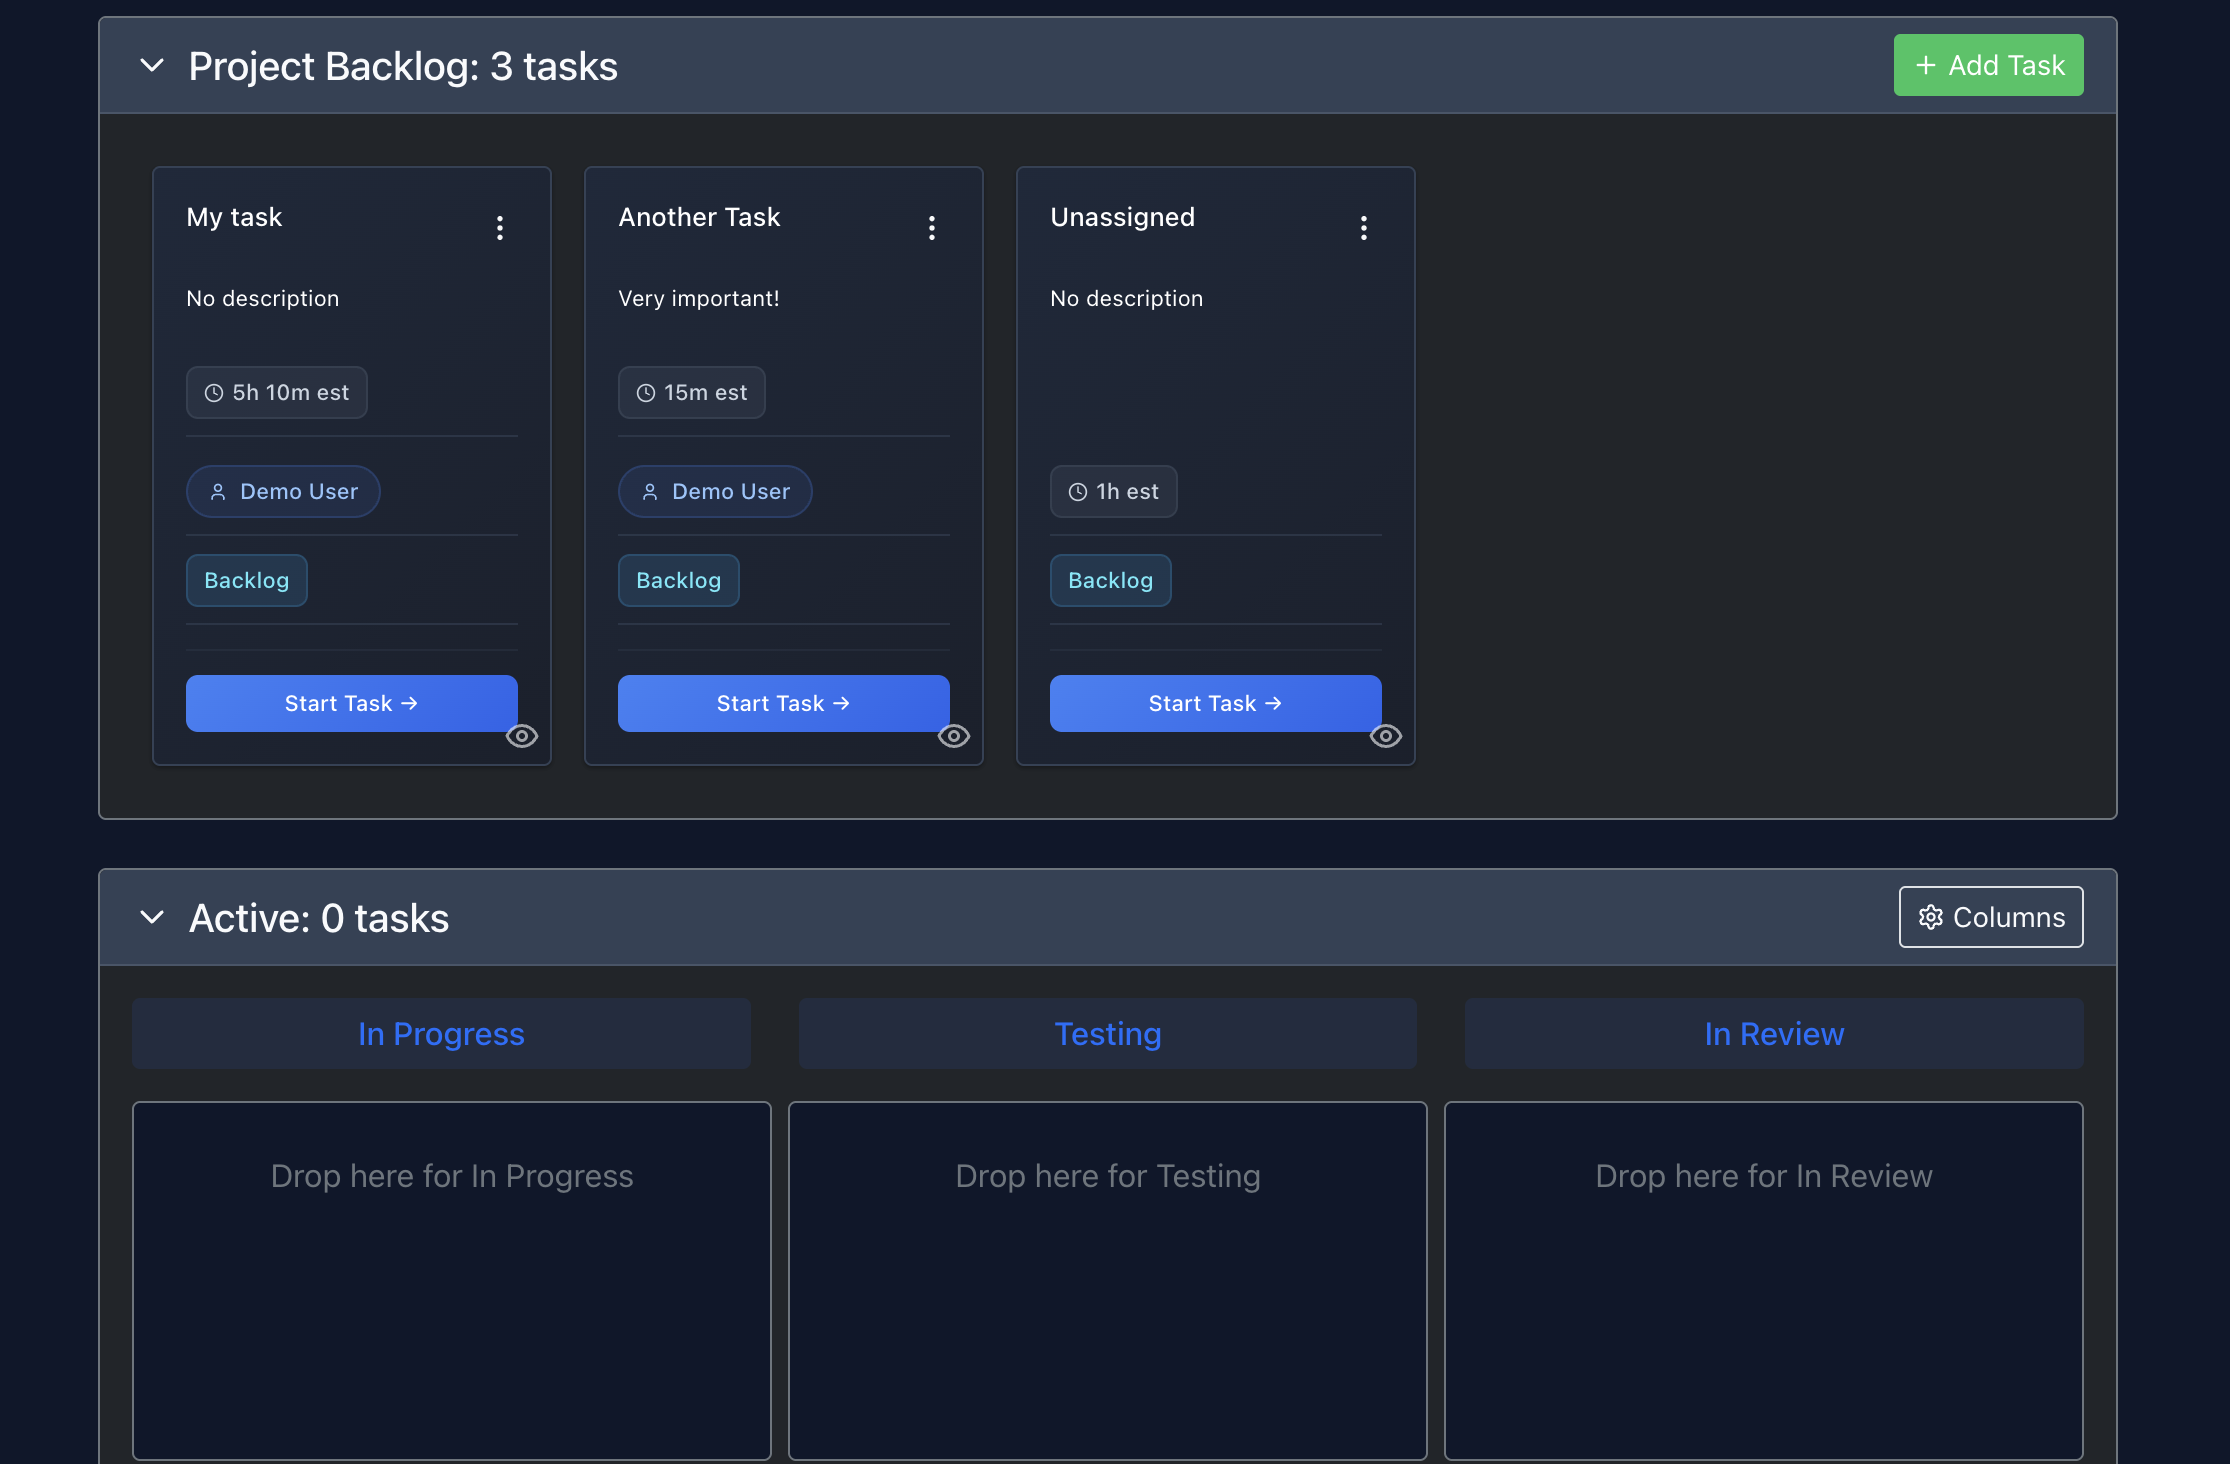Collapse the Active tasks section

[152, 917]
